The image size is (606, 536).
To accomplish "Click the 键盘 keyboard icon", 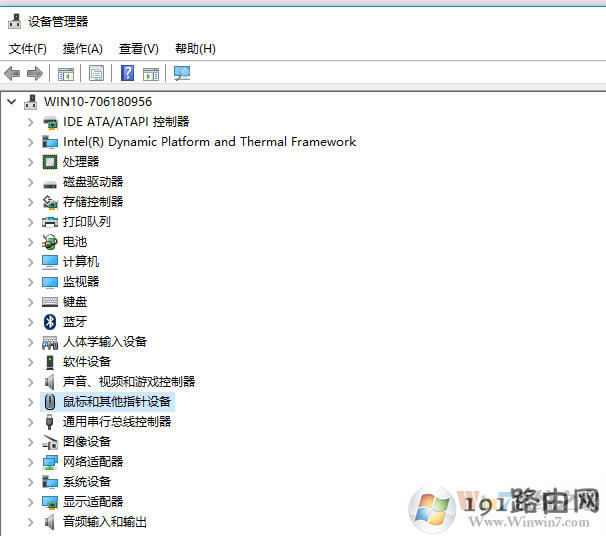I will point(50,302).
